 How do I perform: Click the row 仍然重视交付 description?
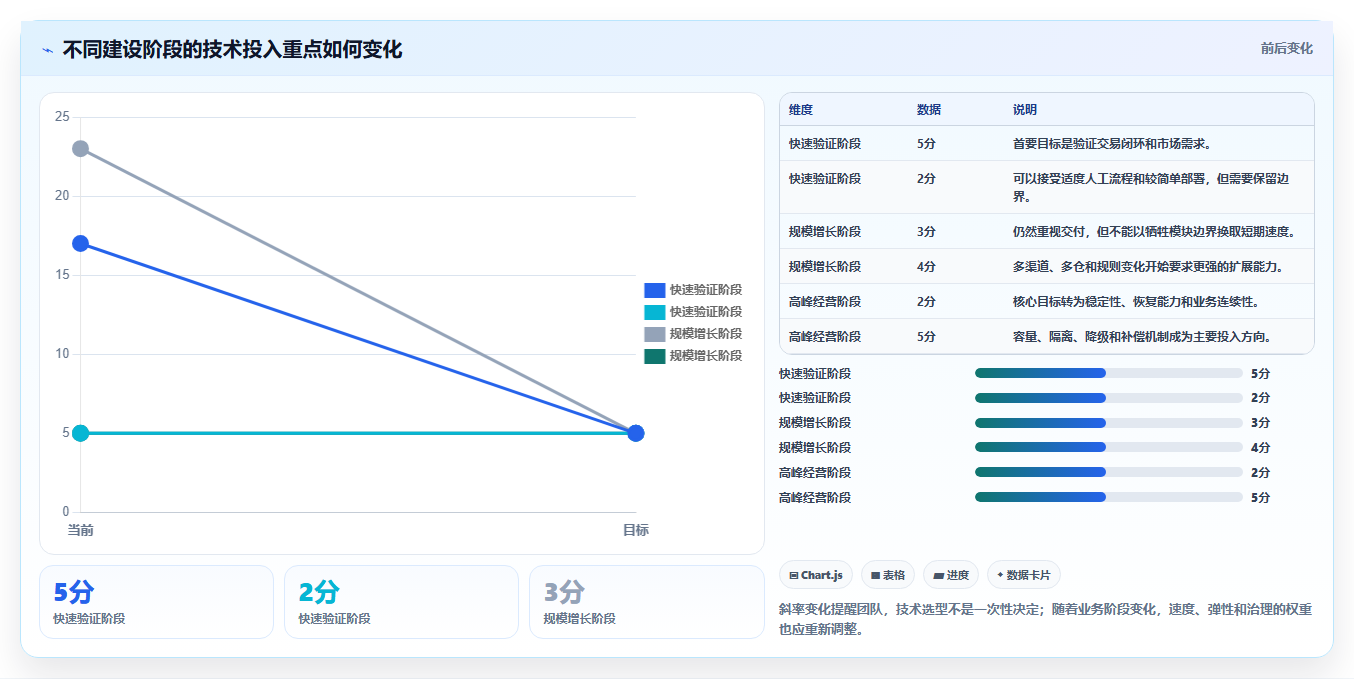point(1154,232)
